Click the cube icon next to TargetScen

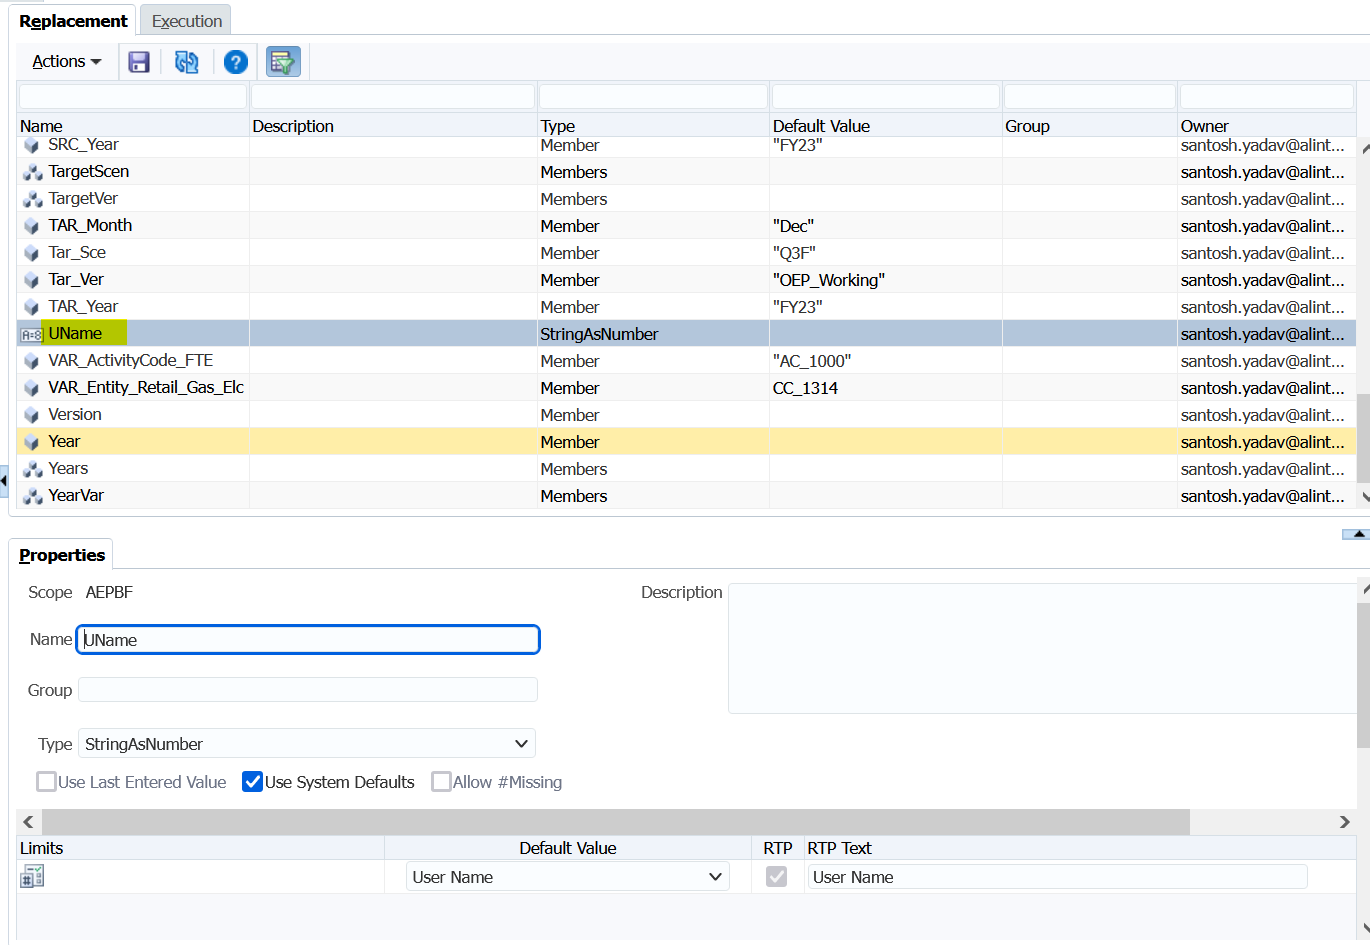click(x=31, y=171)
